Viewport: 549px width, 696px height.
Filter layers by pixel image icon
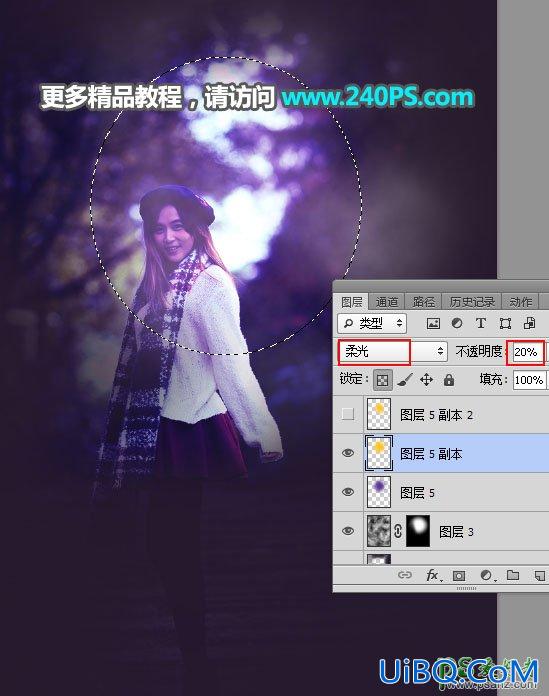pyautogui.click(x=433, y=324)
